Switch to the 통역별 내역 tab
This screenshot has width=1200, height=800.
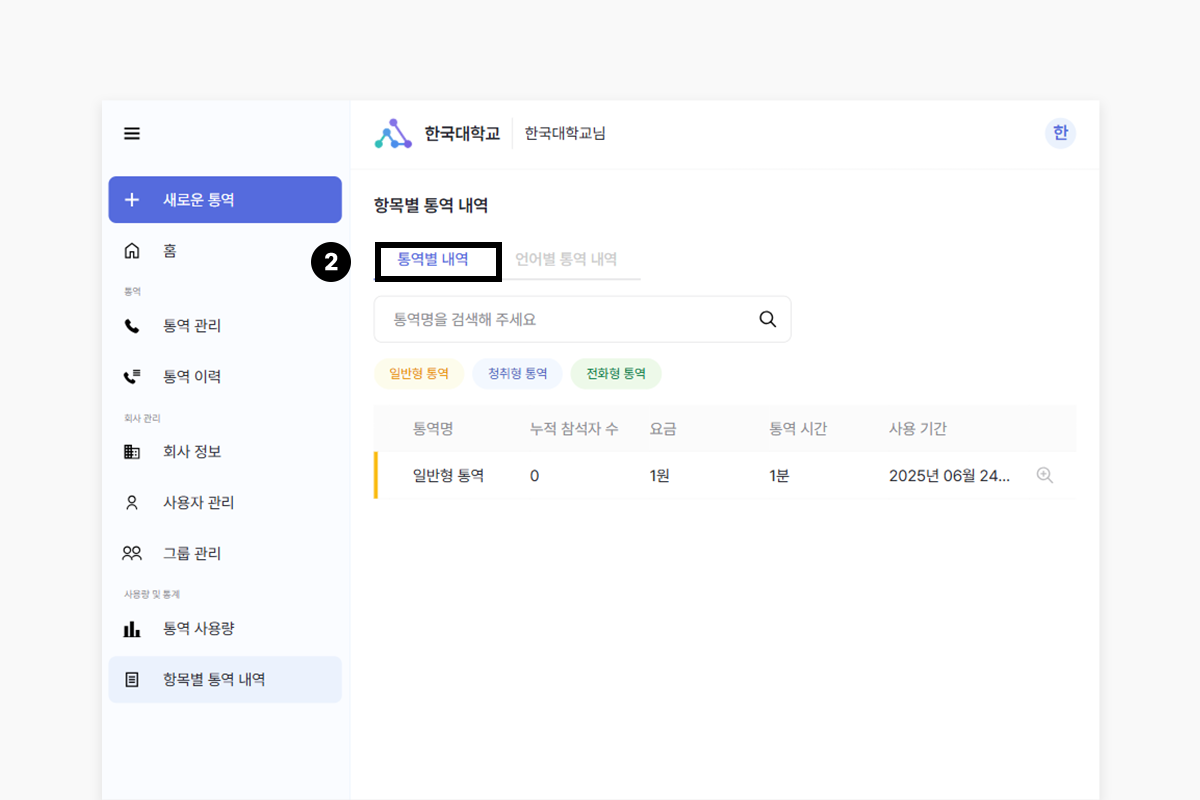point(433,259)
